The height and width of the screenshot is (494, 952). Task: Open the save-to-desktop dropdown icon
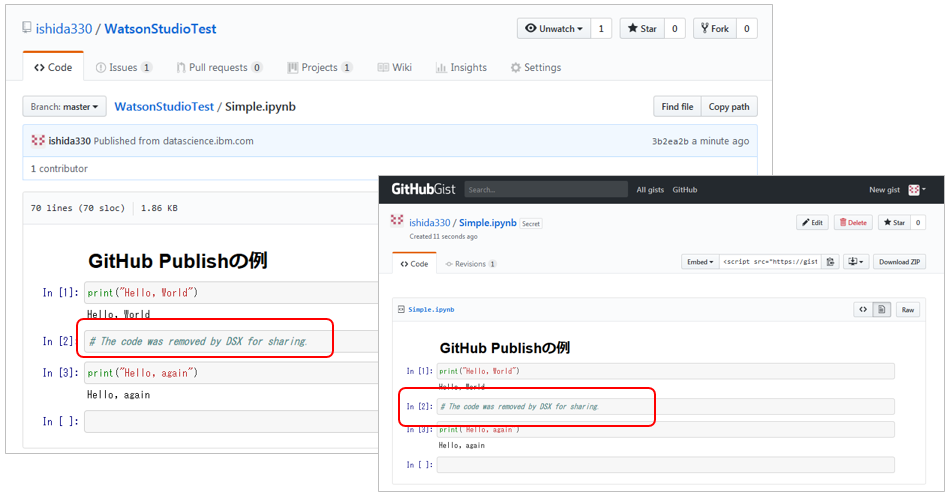coord(855,262)
